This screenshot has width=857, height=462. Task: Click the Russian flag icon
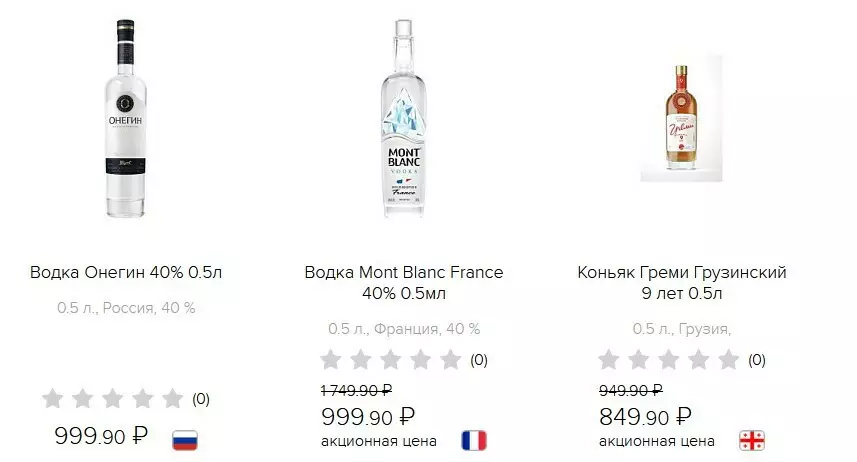click(x=186, y=439)
